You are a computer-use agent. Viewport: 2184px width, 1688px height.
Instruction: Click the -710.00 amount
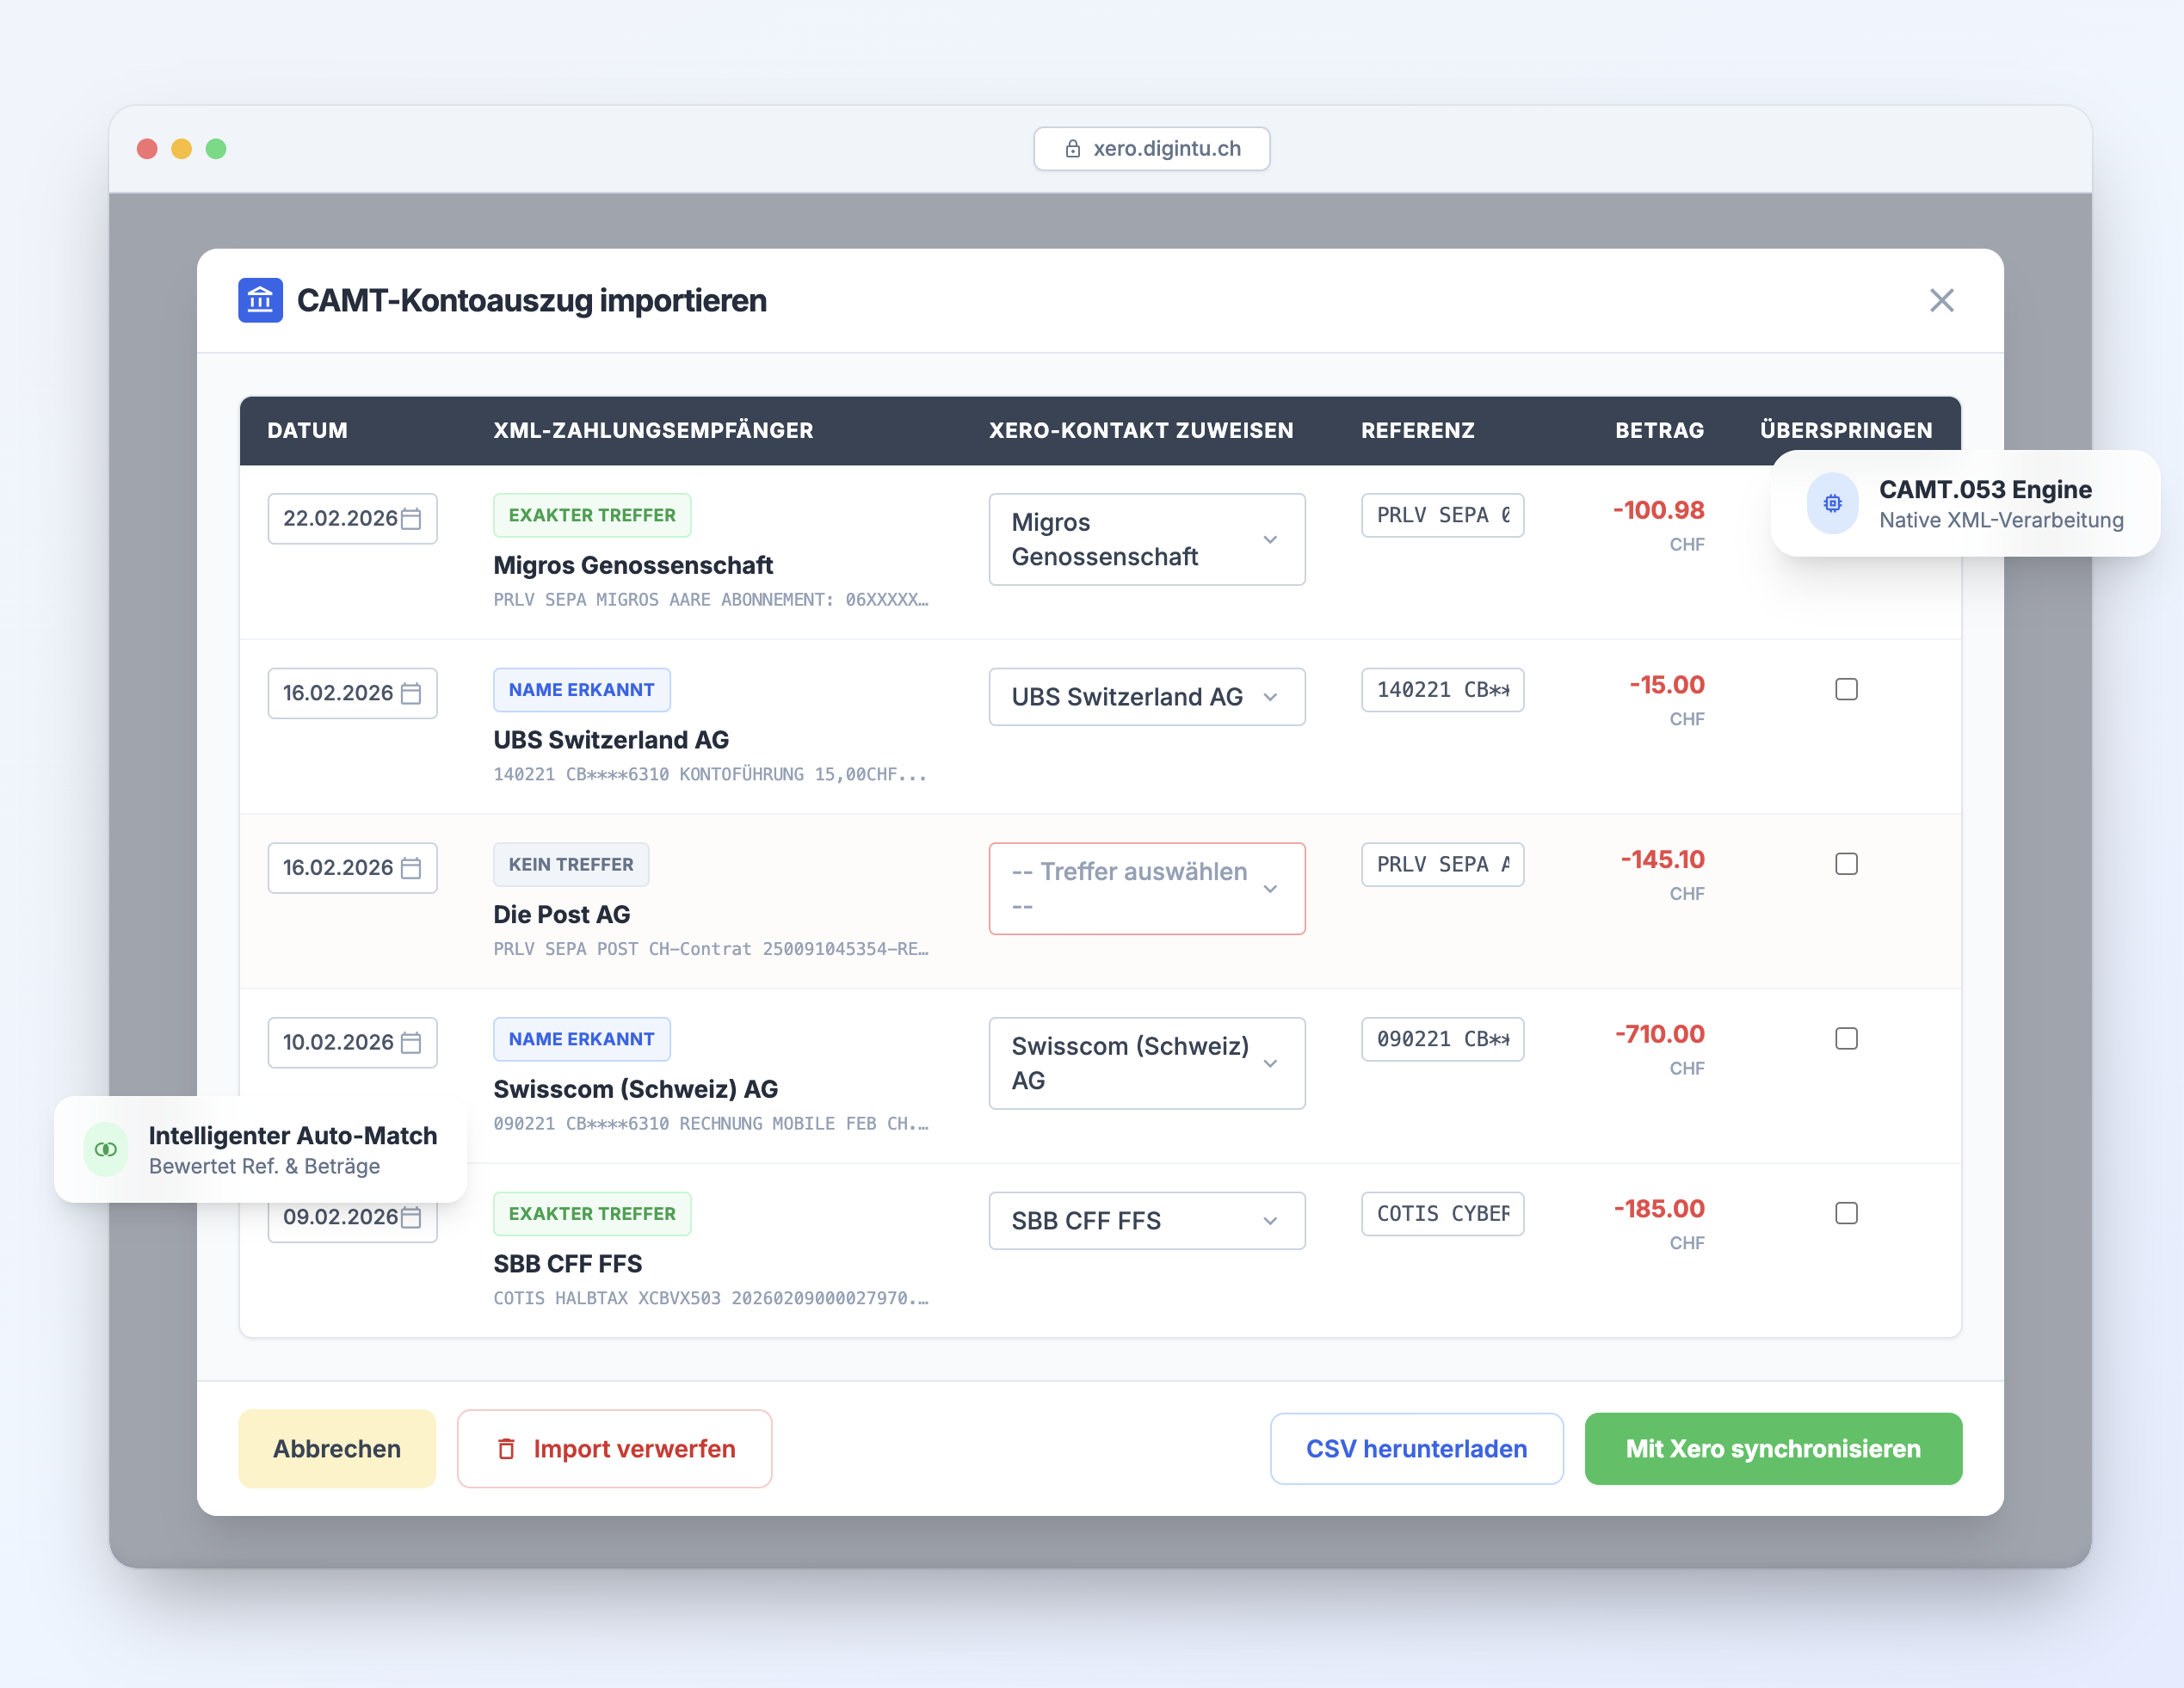[1660, 1034]
